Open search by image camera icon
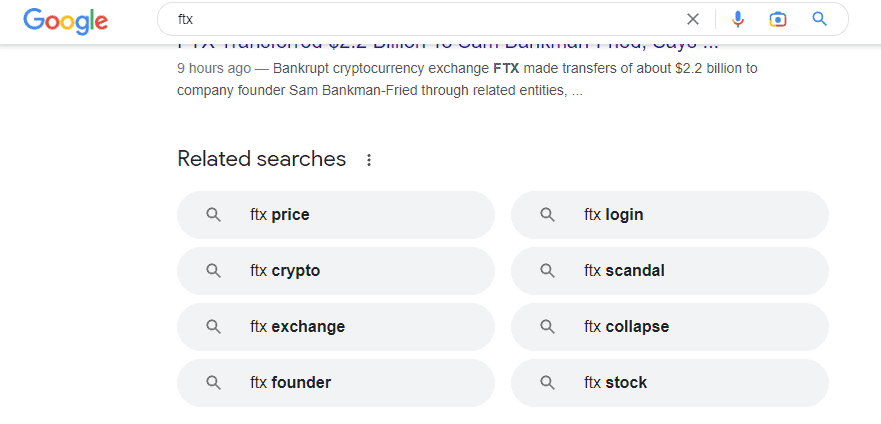The height and width of the screenshot is (424, 881). [x=778, y=20]
